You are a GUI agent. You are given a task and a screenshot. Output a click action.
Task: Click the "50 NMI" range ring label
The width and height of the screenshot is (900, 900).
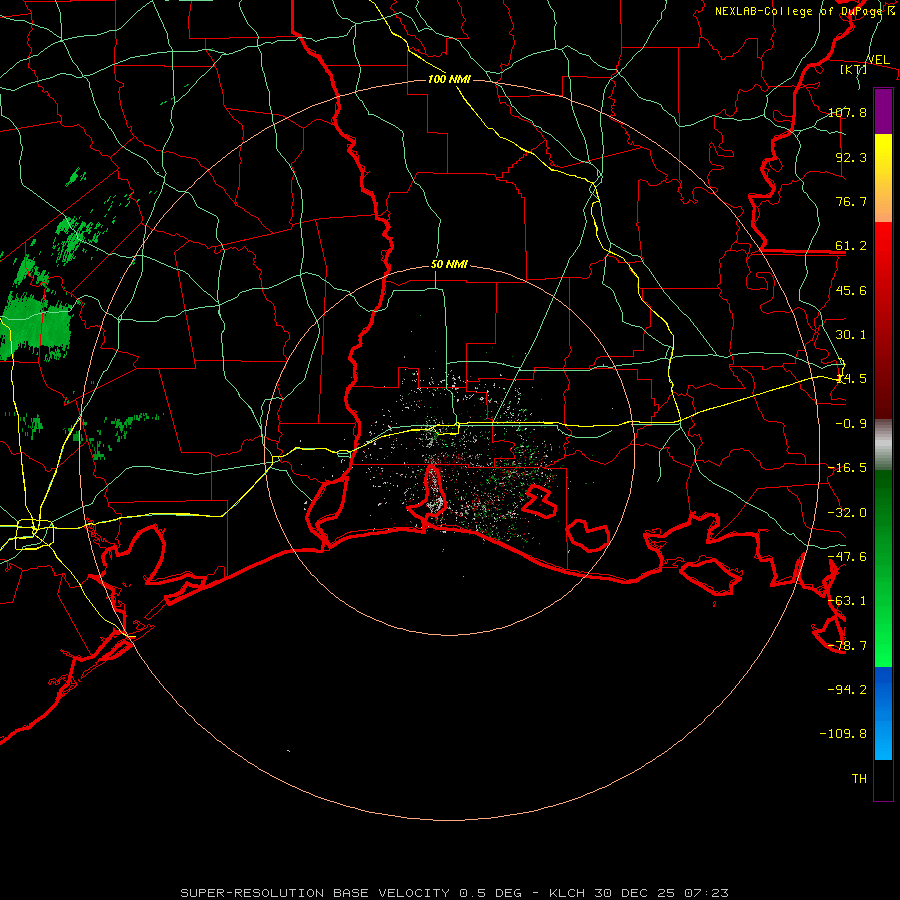449,265
